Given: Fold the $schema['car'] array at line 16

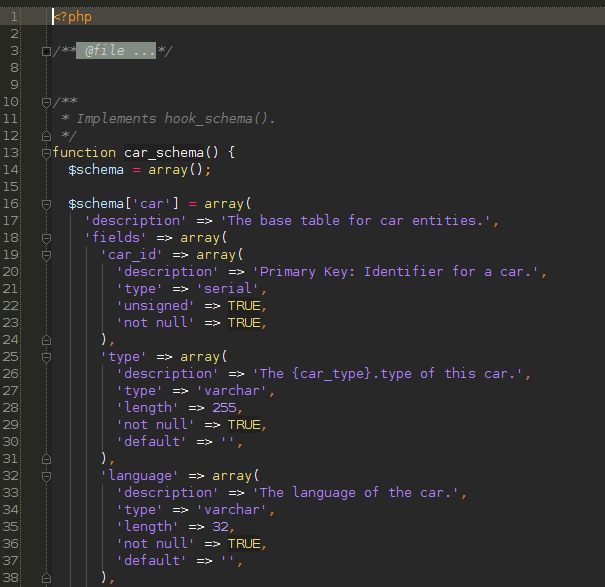Looking at the screenshot, I should 46,204.
